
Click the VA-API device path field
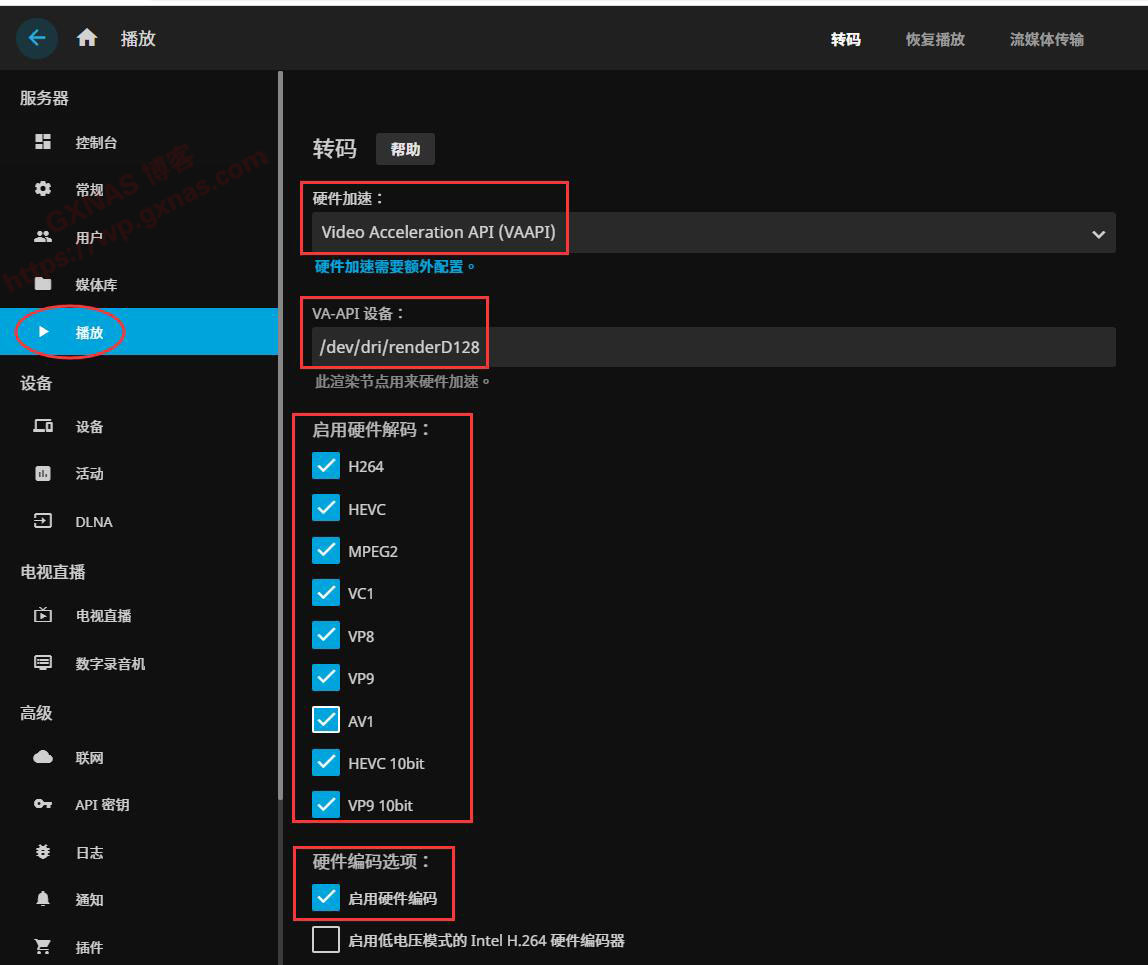point(713,347)
